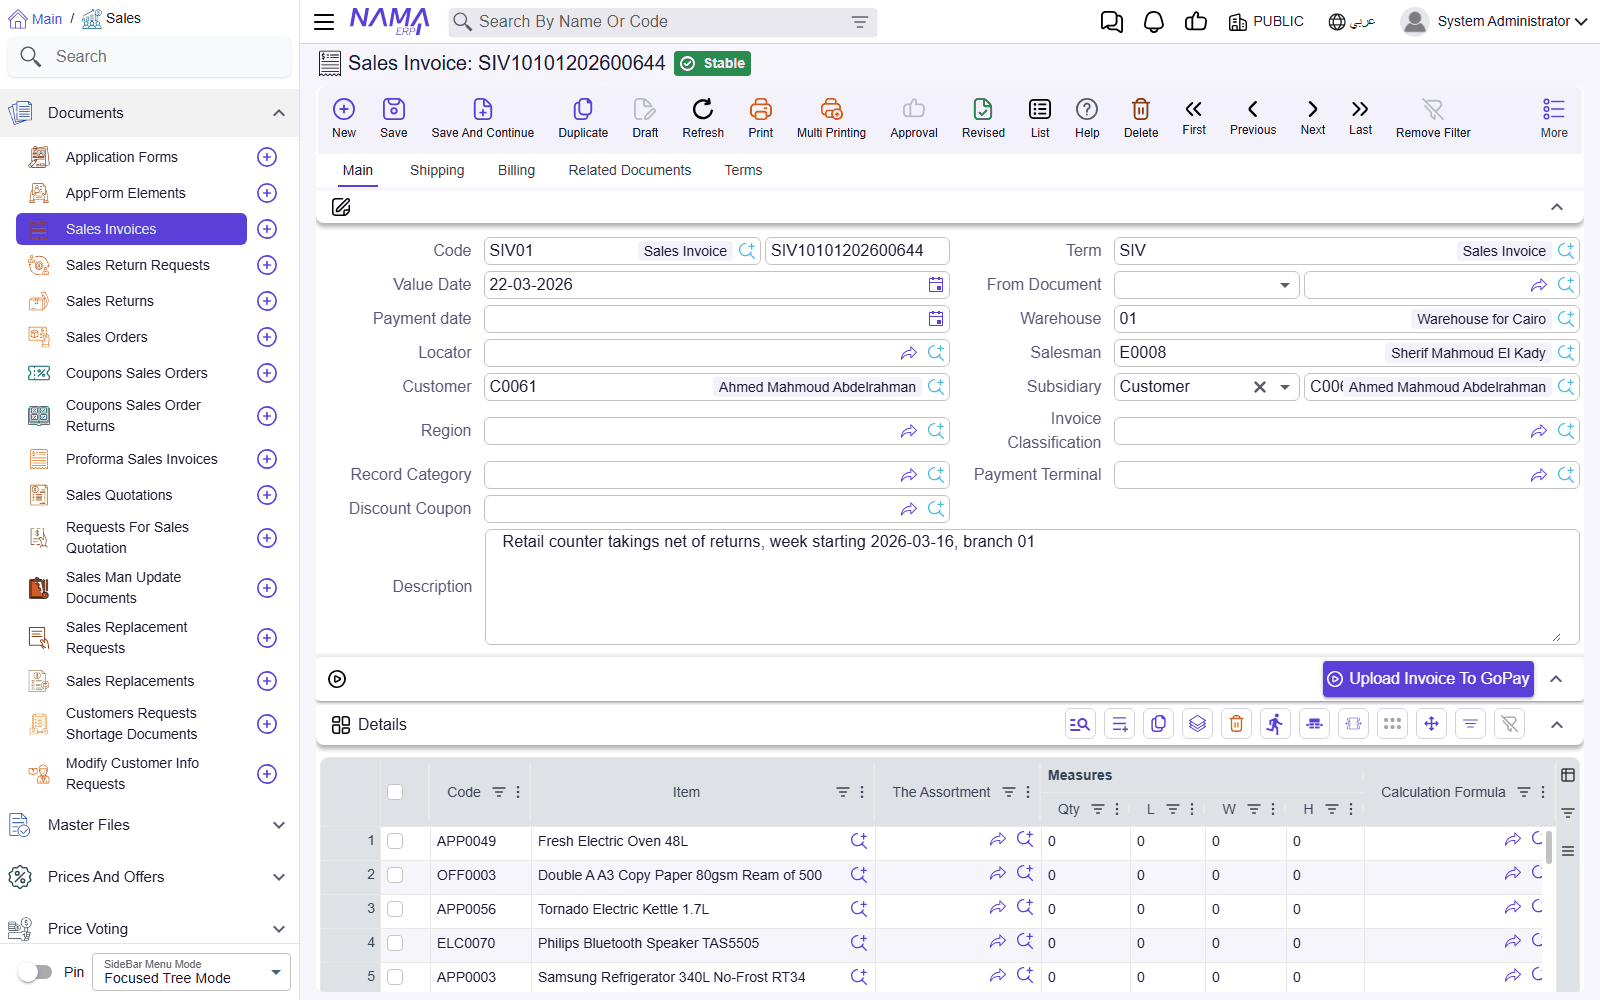The image size is (1600, 1000).
Task: Select the checkbox for row APP0056
Action: [395, 909]
